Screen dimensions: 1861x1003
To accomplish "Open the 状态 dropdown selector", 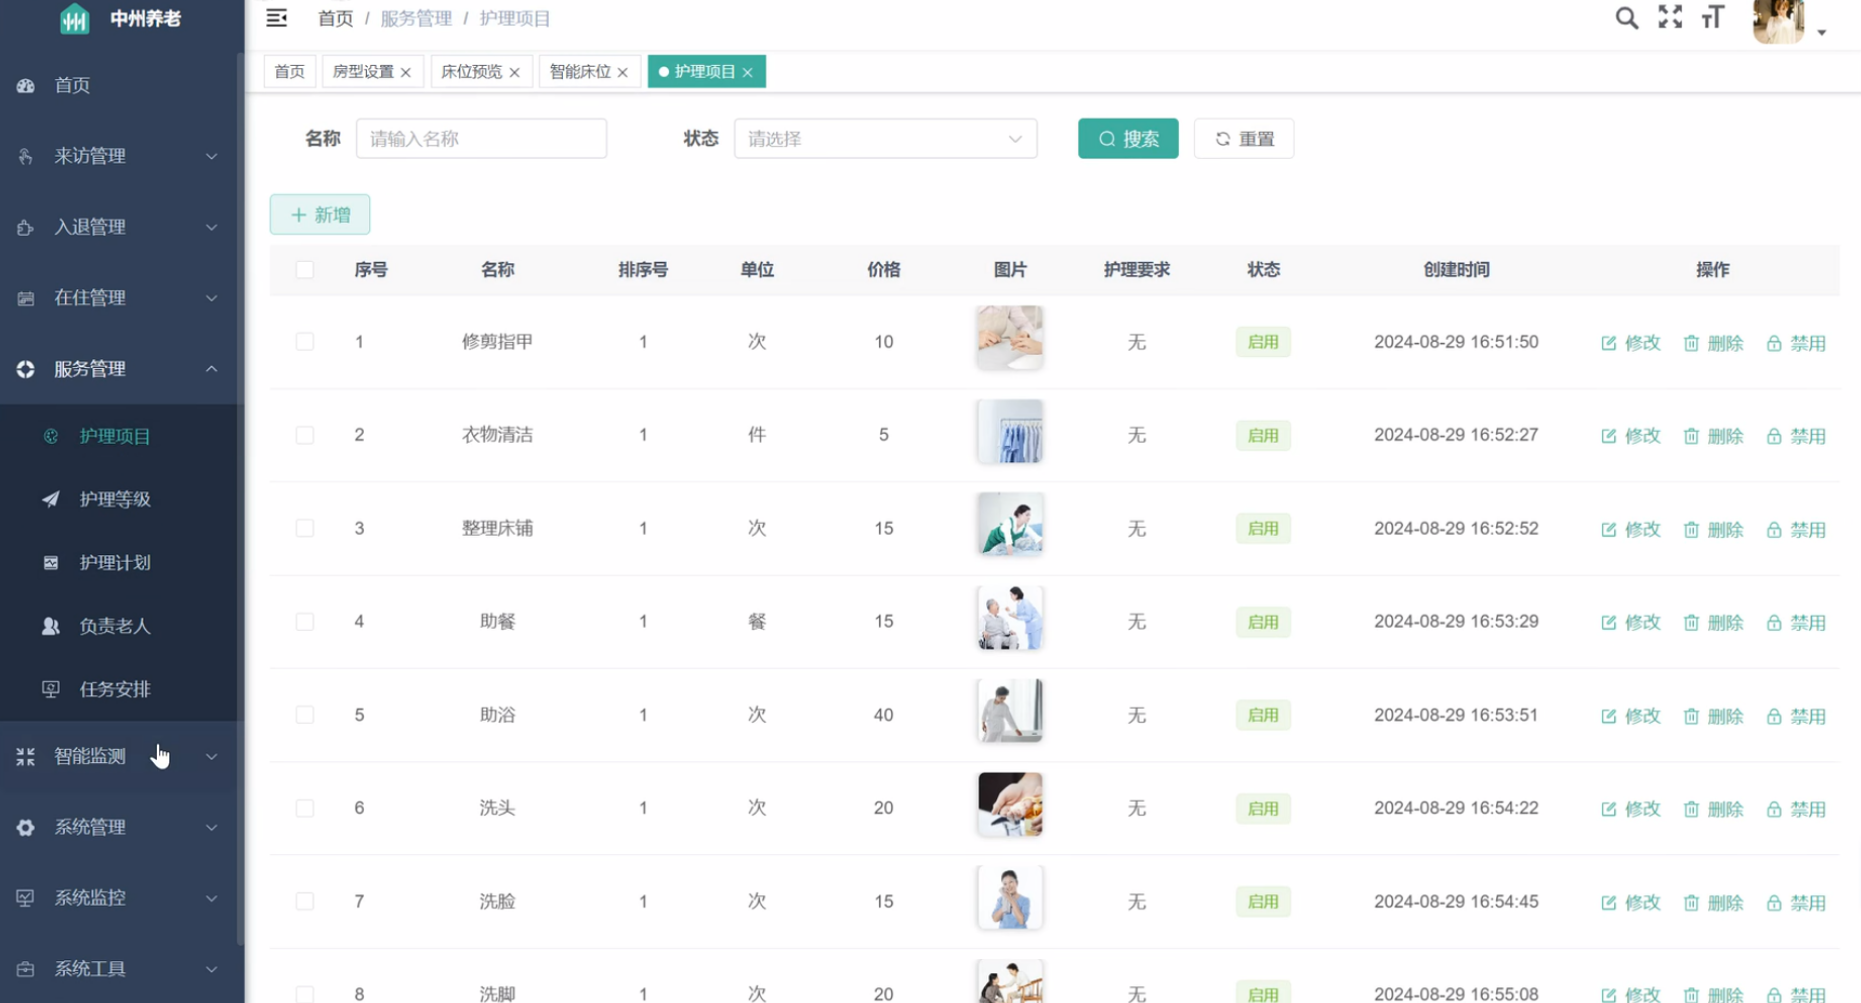I will pyautogui.click(x=885, y=139).
